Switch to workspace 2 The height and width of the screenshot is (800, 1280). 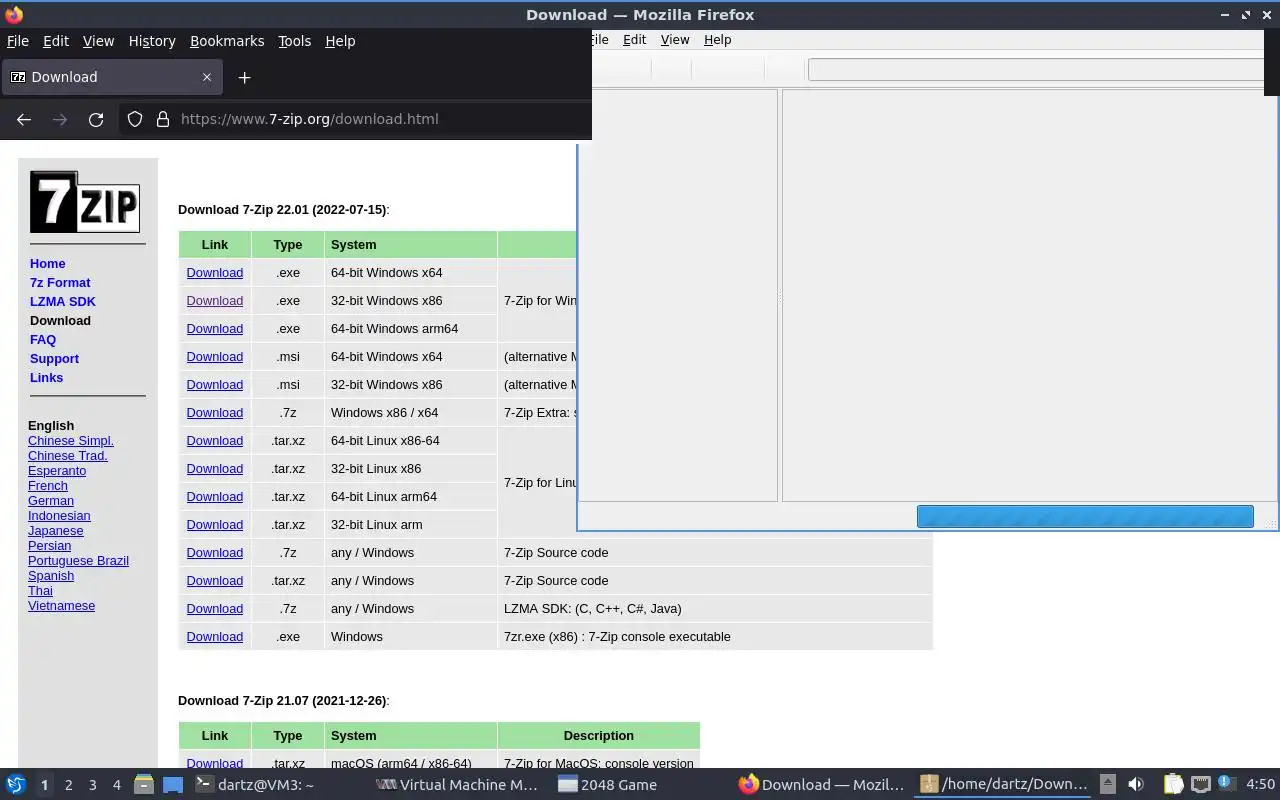68,785
